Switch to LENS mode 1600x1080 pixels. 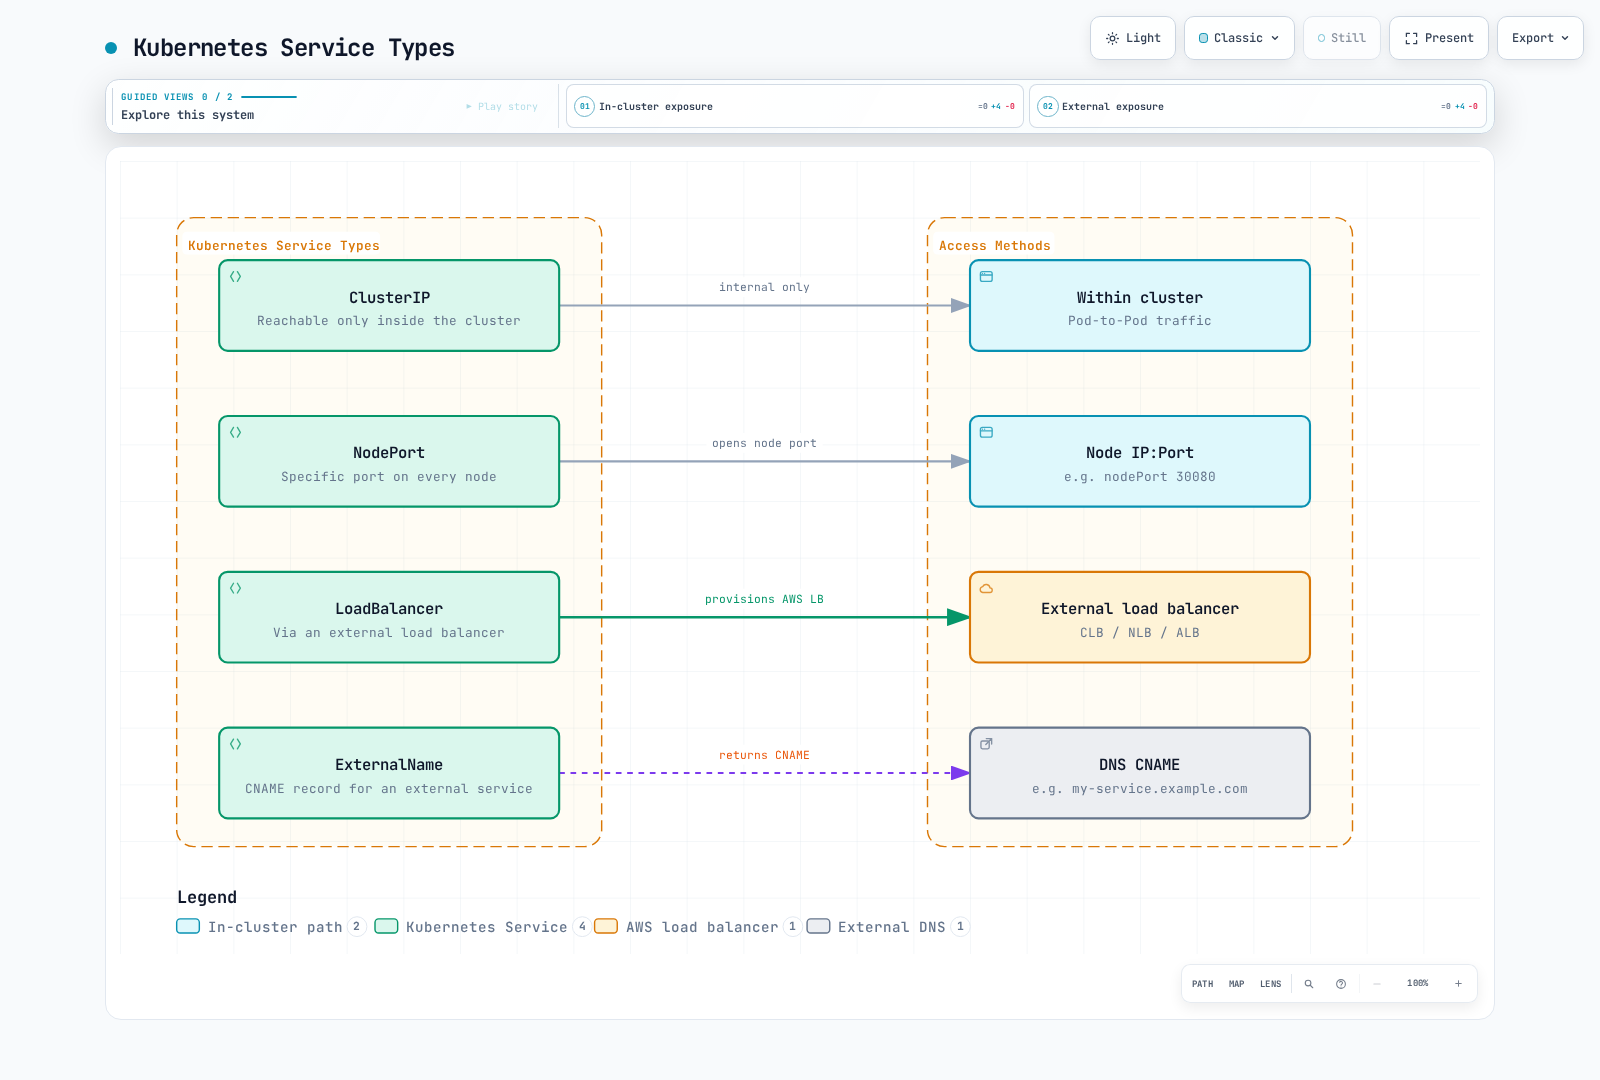tap(1270, 984)
